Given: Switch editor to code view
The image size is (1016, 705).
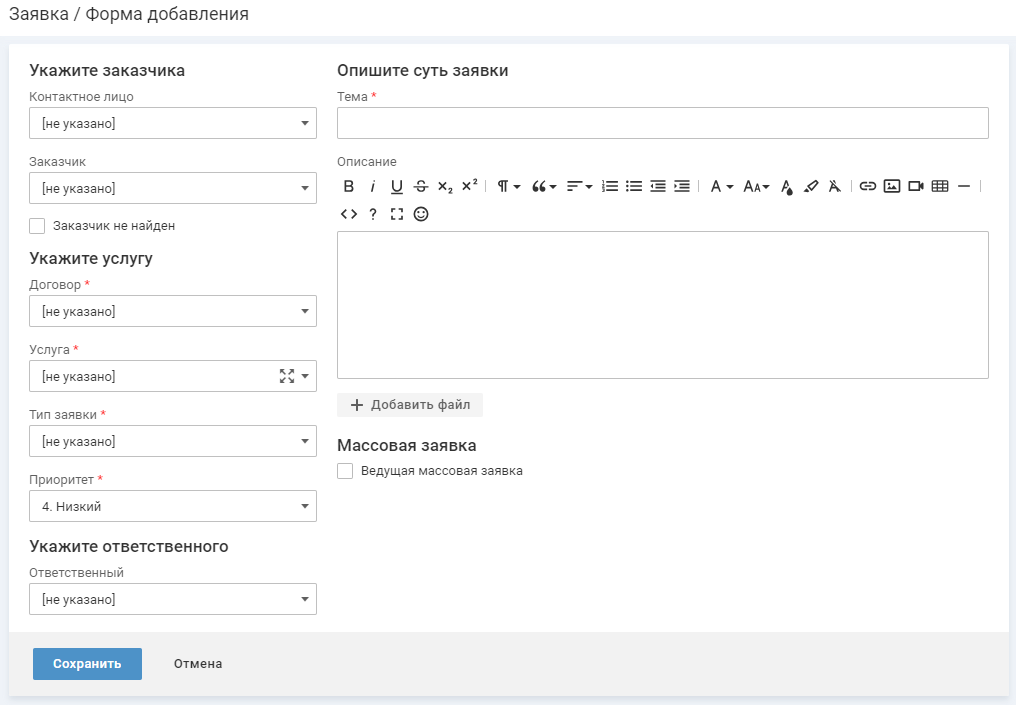Looking at the screenshot, I should [349, 214].
